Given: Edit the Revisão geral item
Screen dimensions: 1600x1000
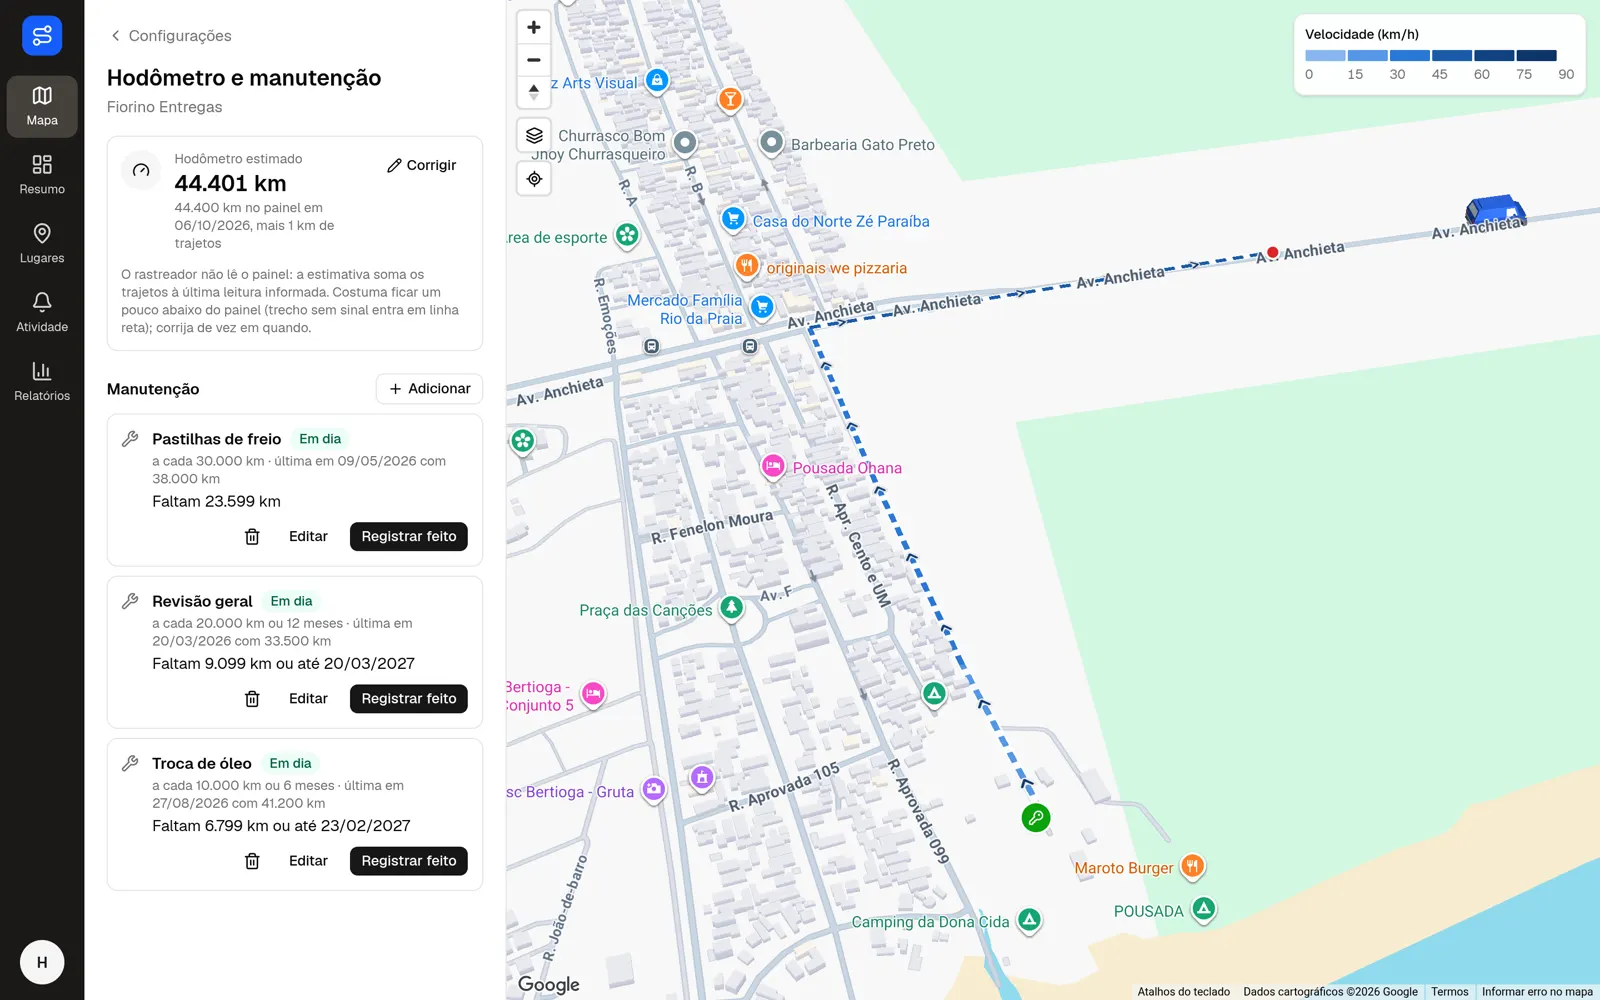Looking at the screenshot, I should (308, 699).
